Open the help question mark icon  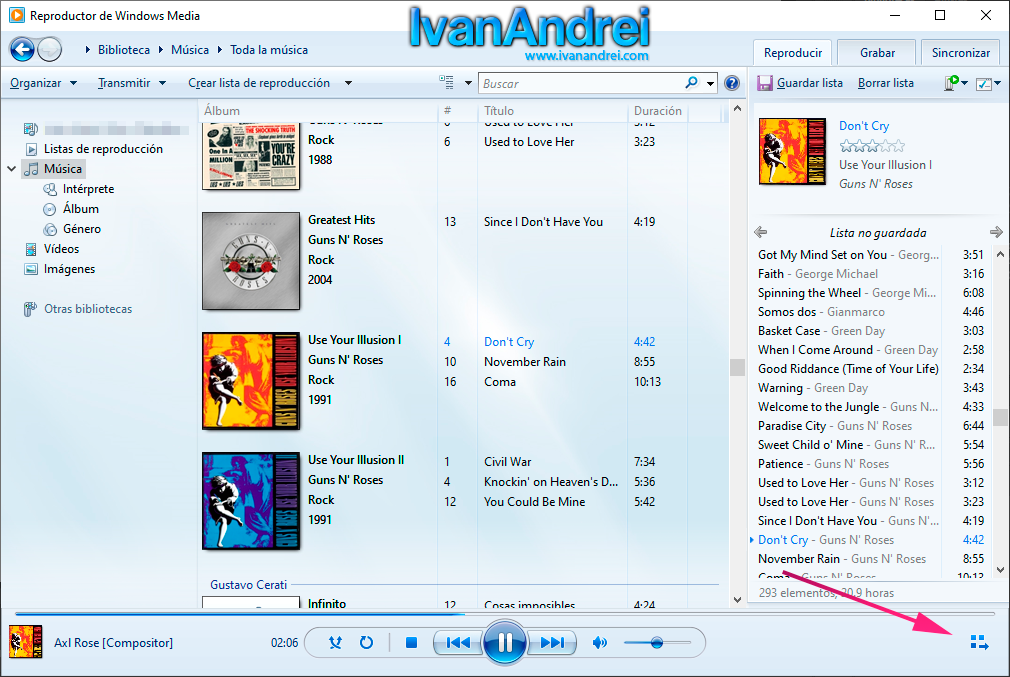[732, 83]
